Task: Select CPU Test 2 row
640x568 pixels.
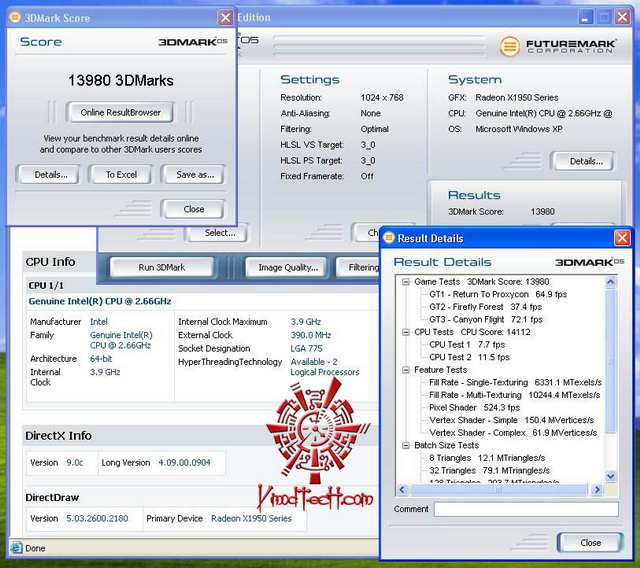Action: (x=469, y=357)
